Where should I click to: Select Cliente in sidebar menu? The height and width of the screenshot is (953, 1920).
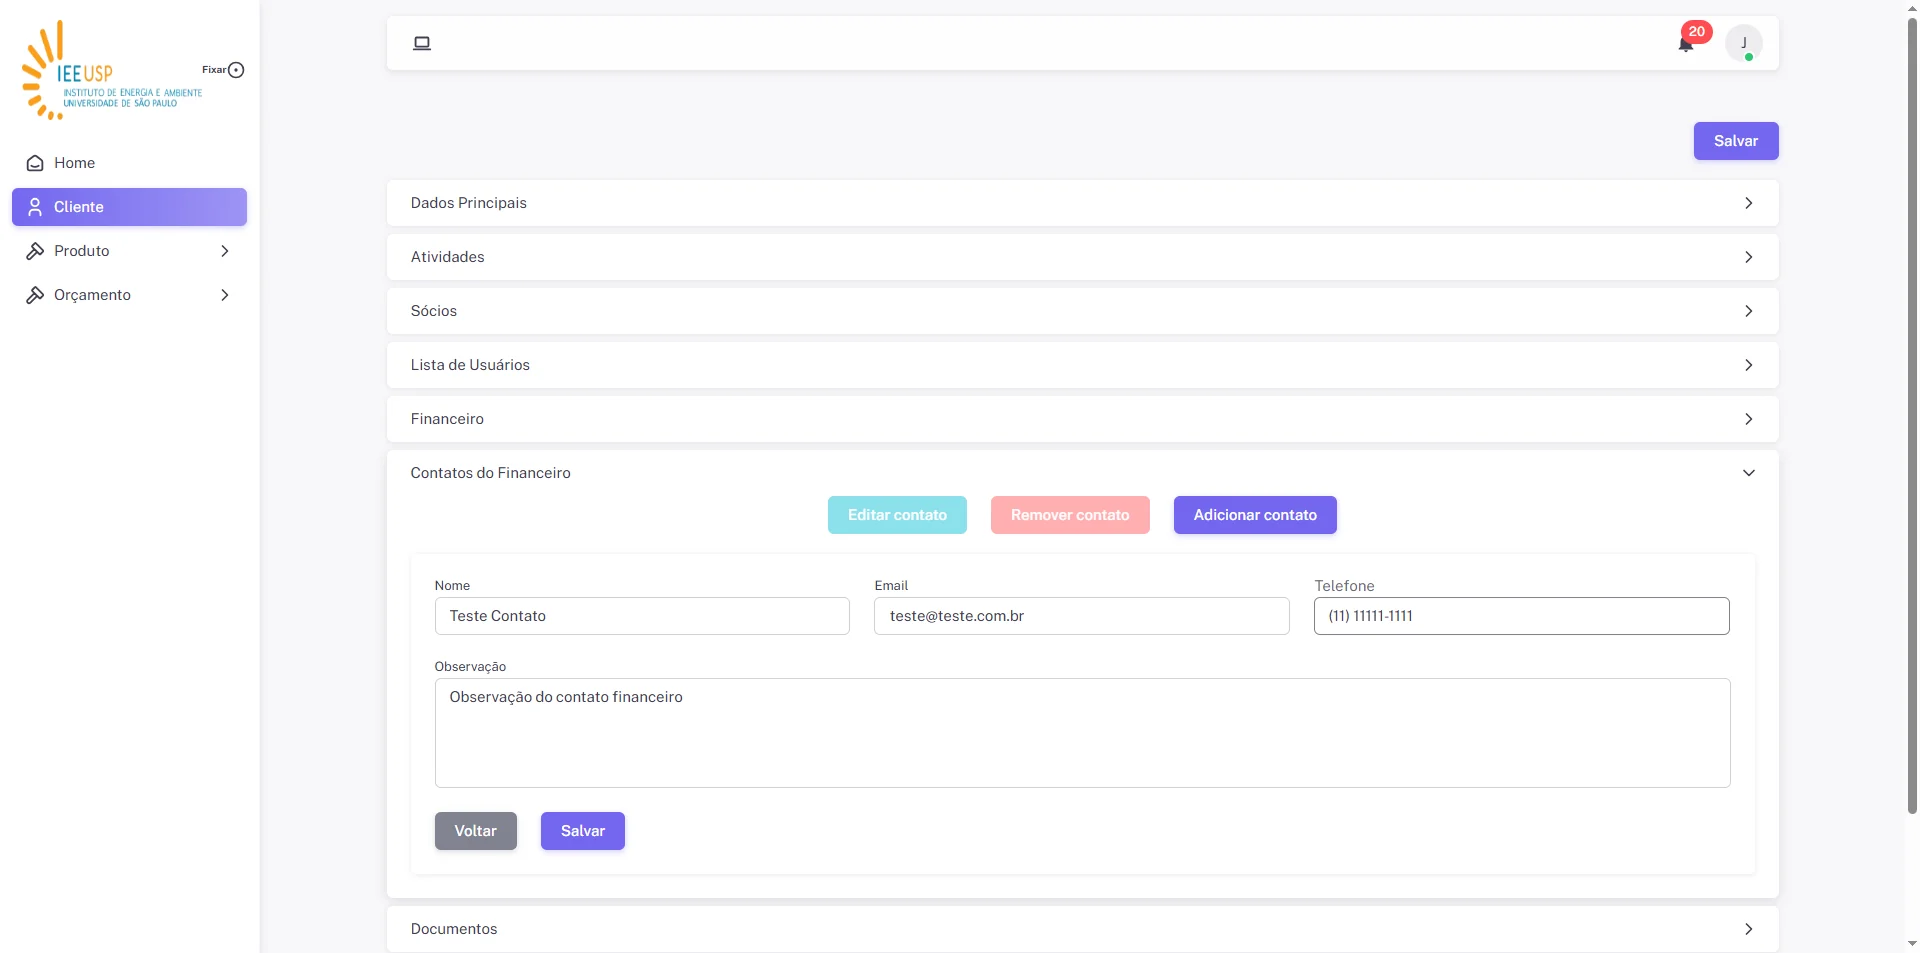(x=129, y=207)
